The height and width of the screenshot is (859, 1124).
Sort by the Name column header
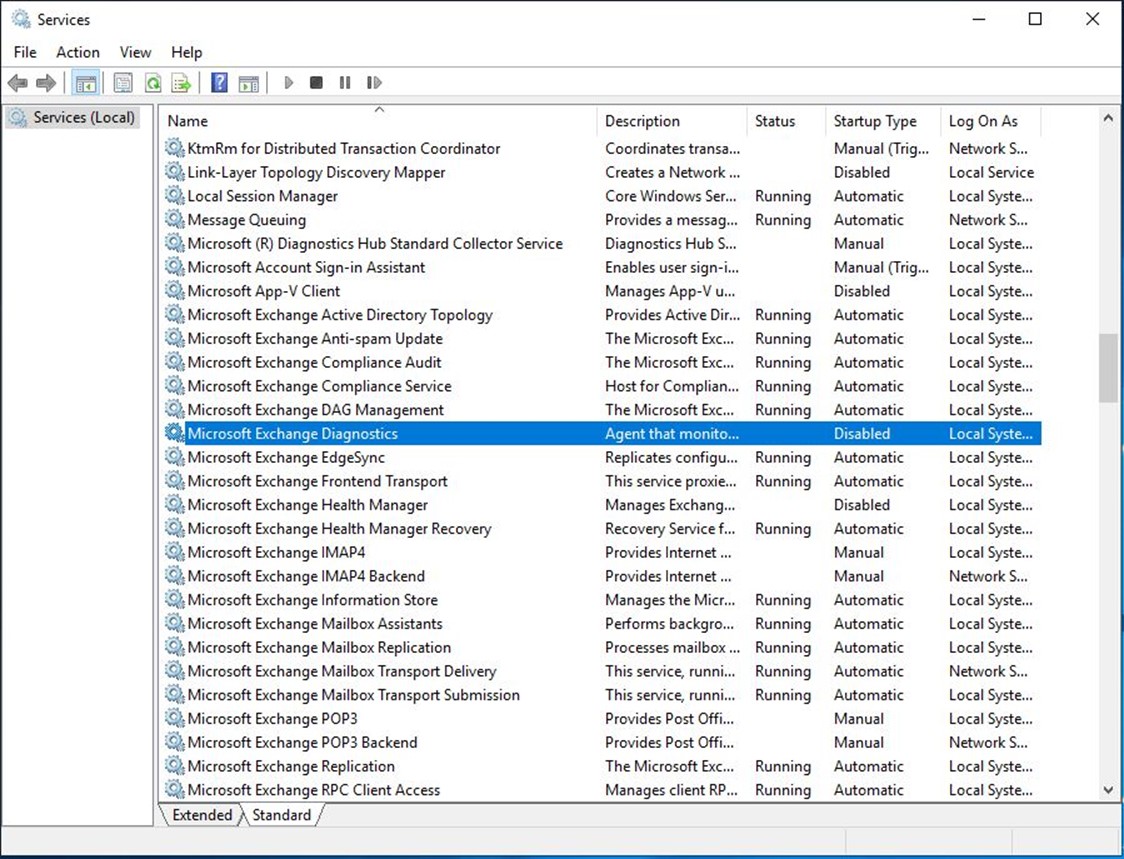[x=377, y=121]
